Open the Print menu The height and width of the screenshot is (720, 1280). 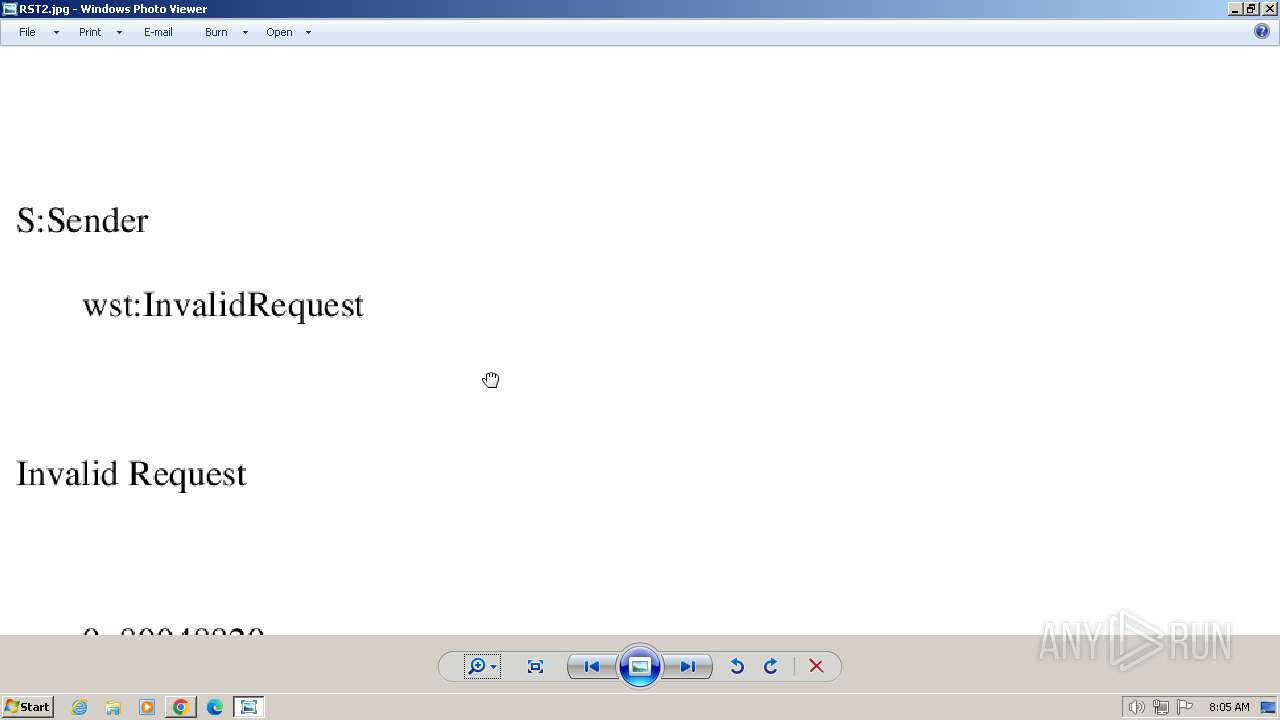90,32
